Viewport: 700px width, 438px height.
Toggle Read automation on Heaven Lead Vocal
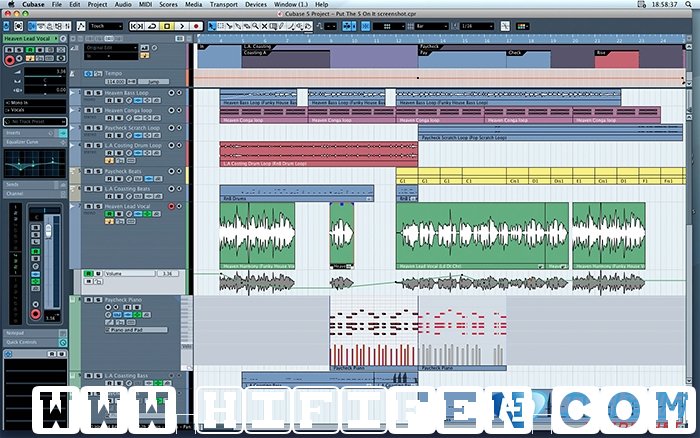(x=109, y=214)
